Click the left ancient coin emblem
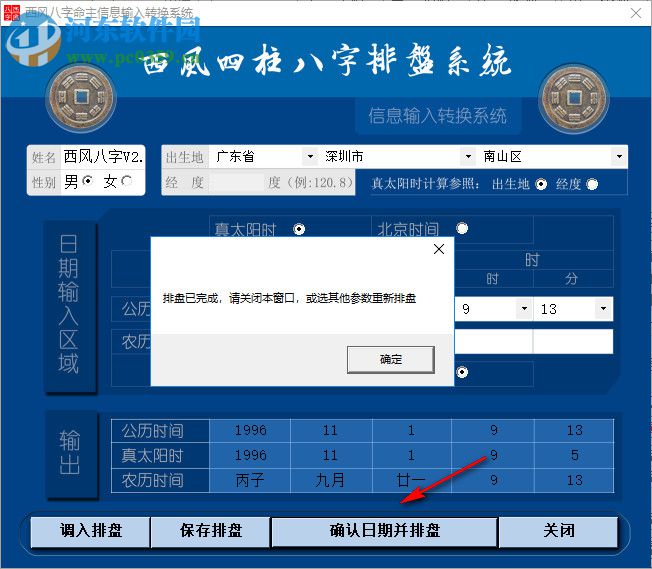The width and height of the screenshot is (652, 569). click(81, 98)
